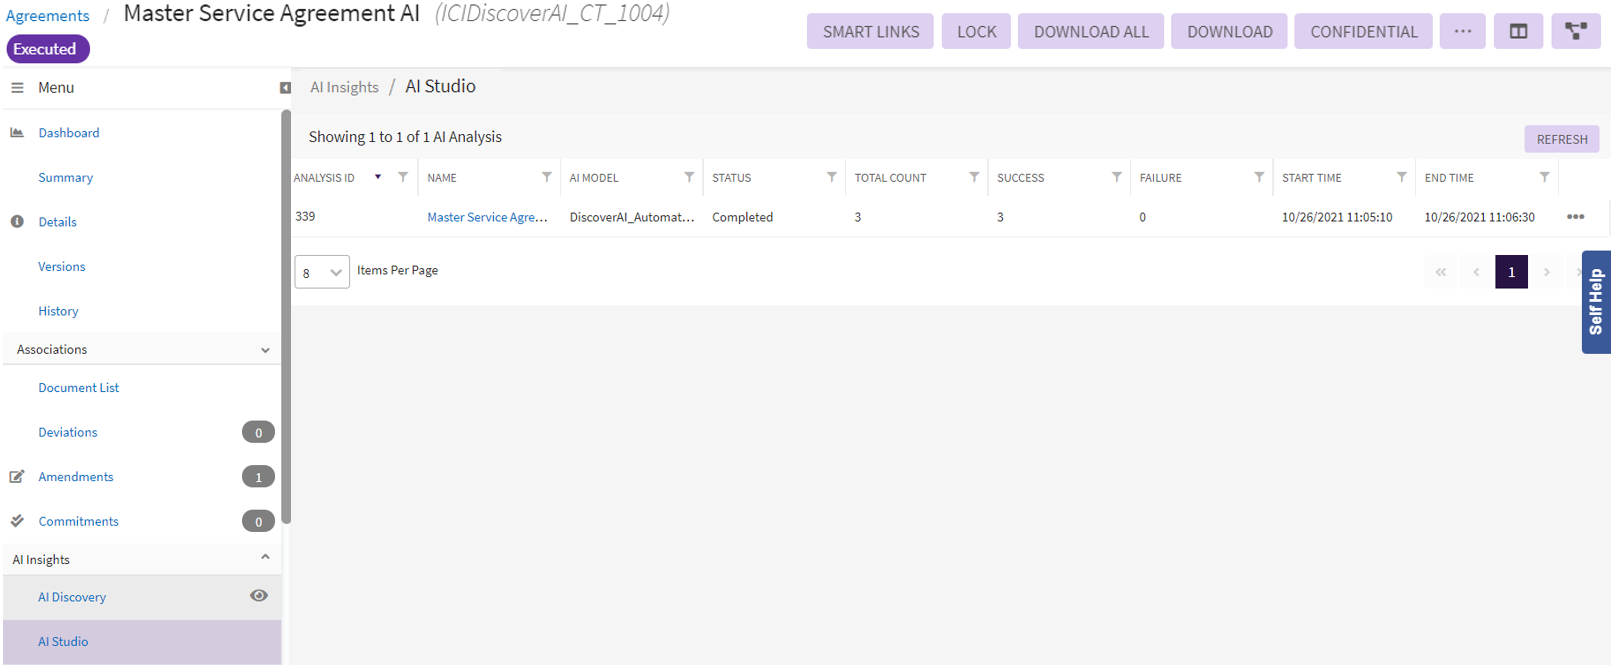Collapse the AI Insights section
The image size is (1619, 665).
pos(265,558)
